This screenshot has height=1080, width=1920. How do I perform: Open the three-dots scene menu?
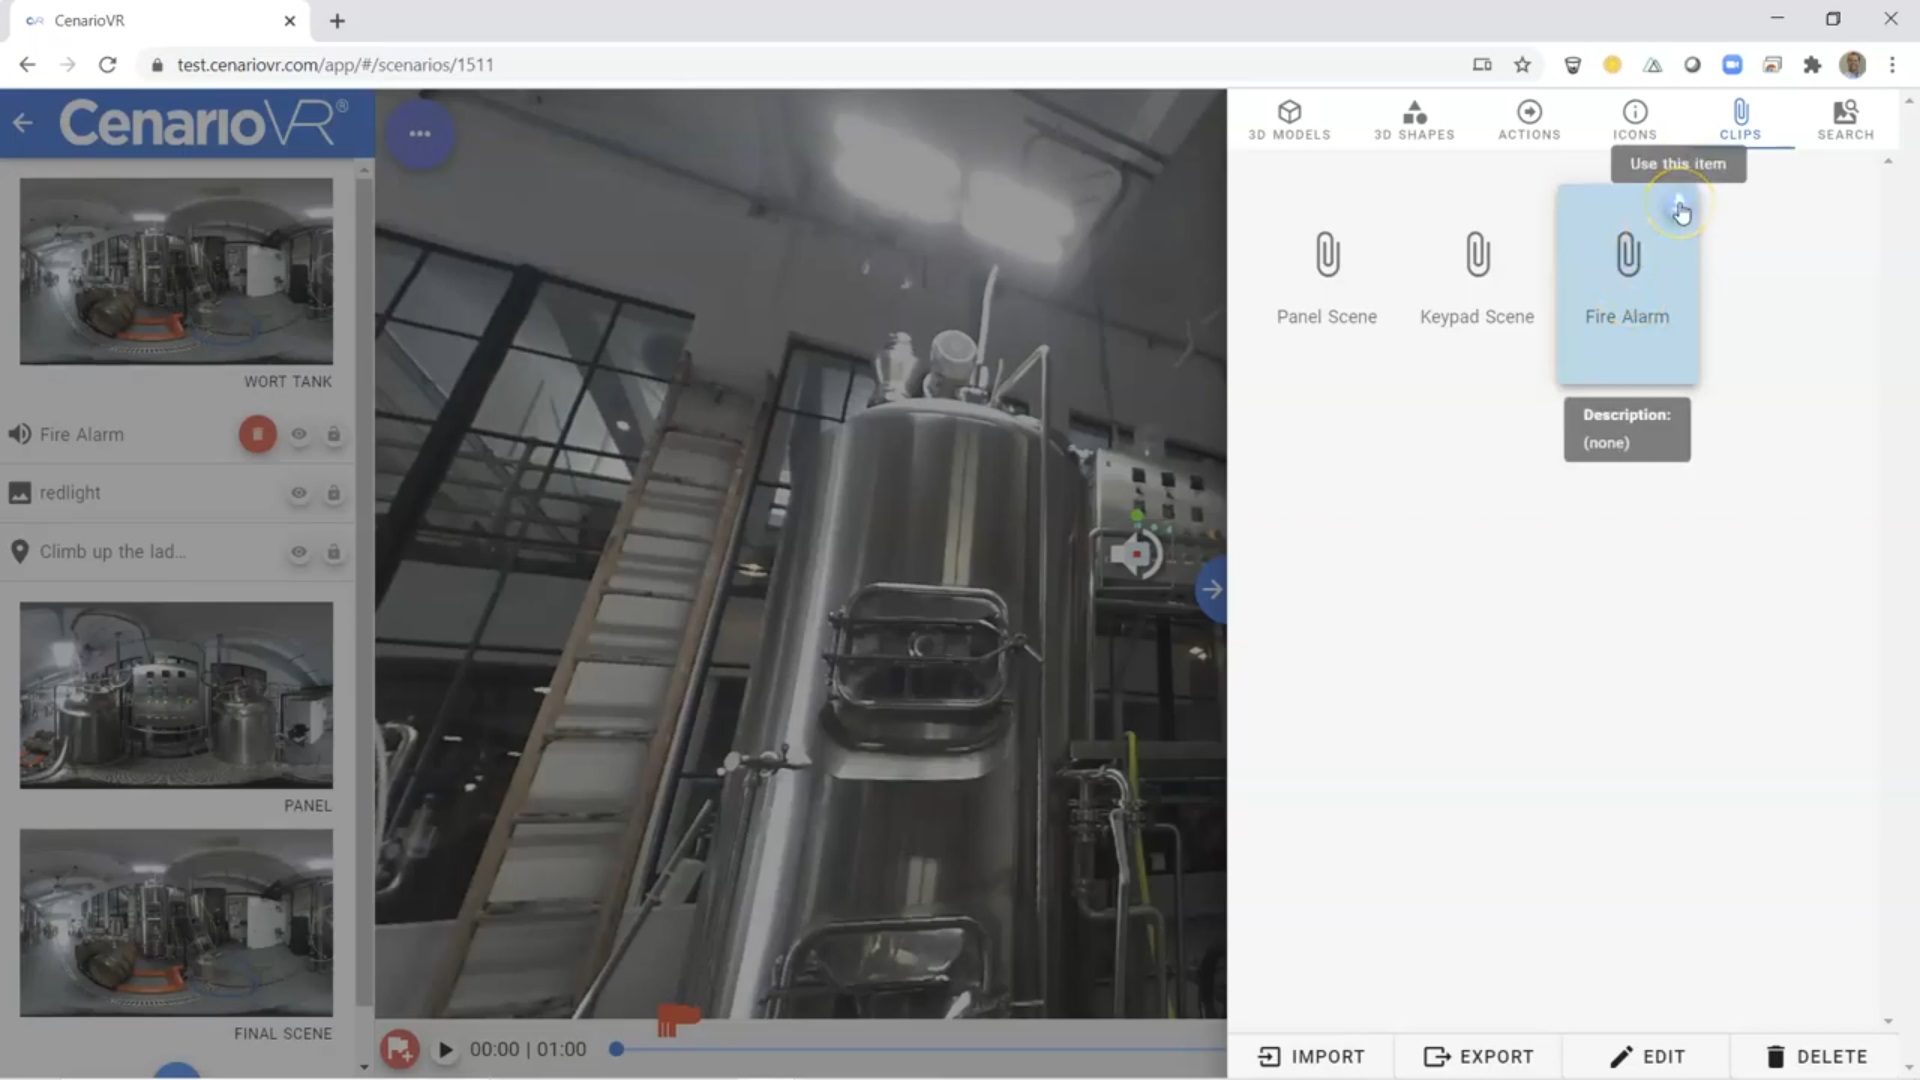pos(420,133)
